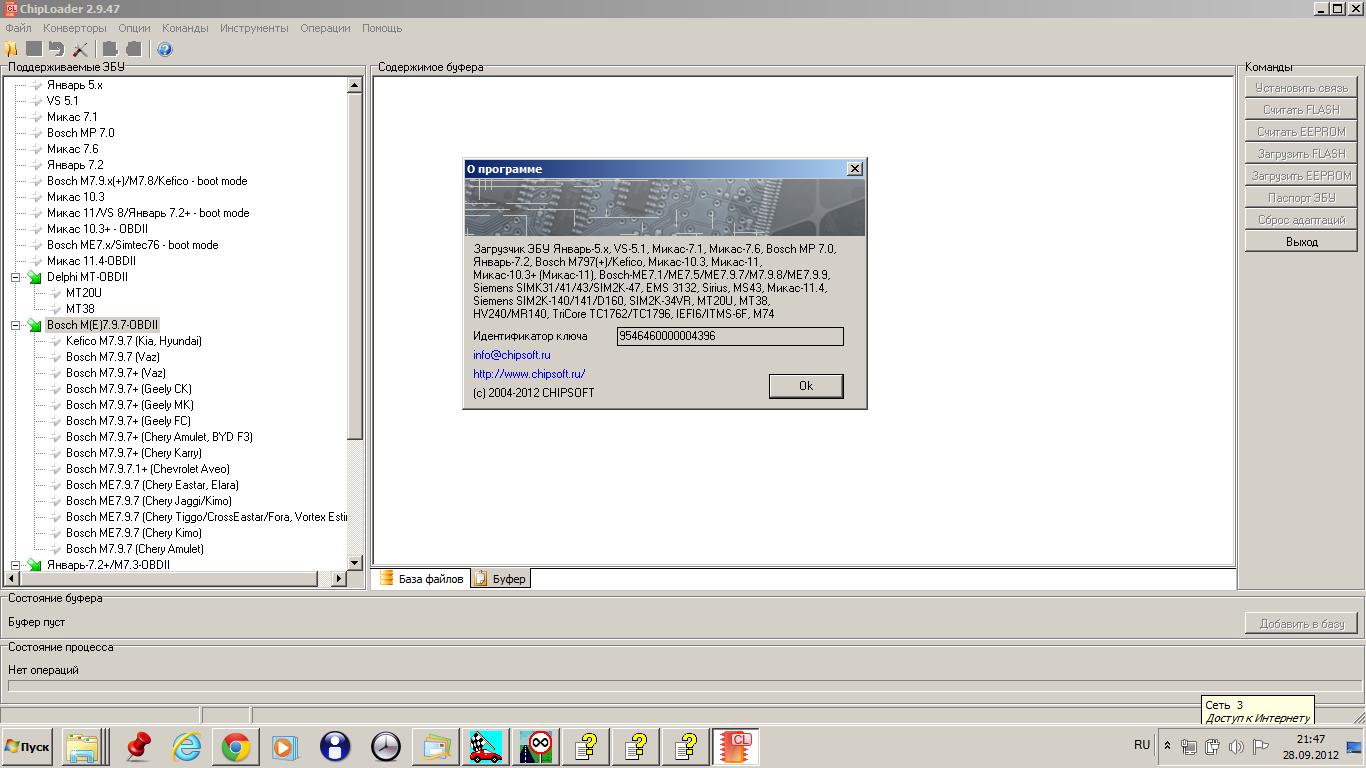Open Windows Explorer from the taskbar
The image size is (1366, 768).
[x=83, y=747]
